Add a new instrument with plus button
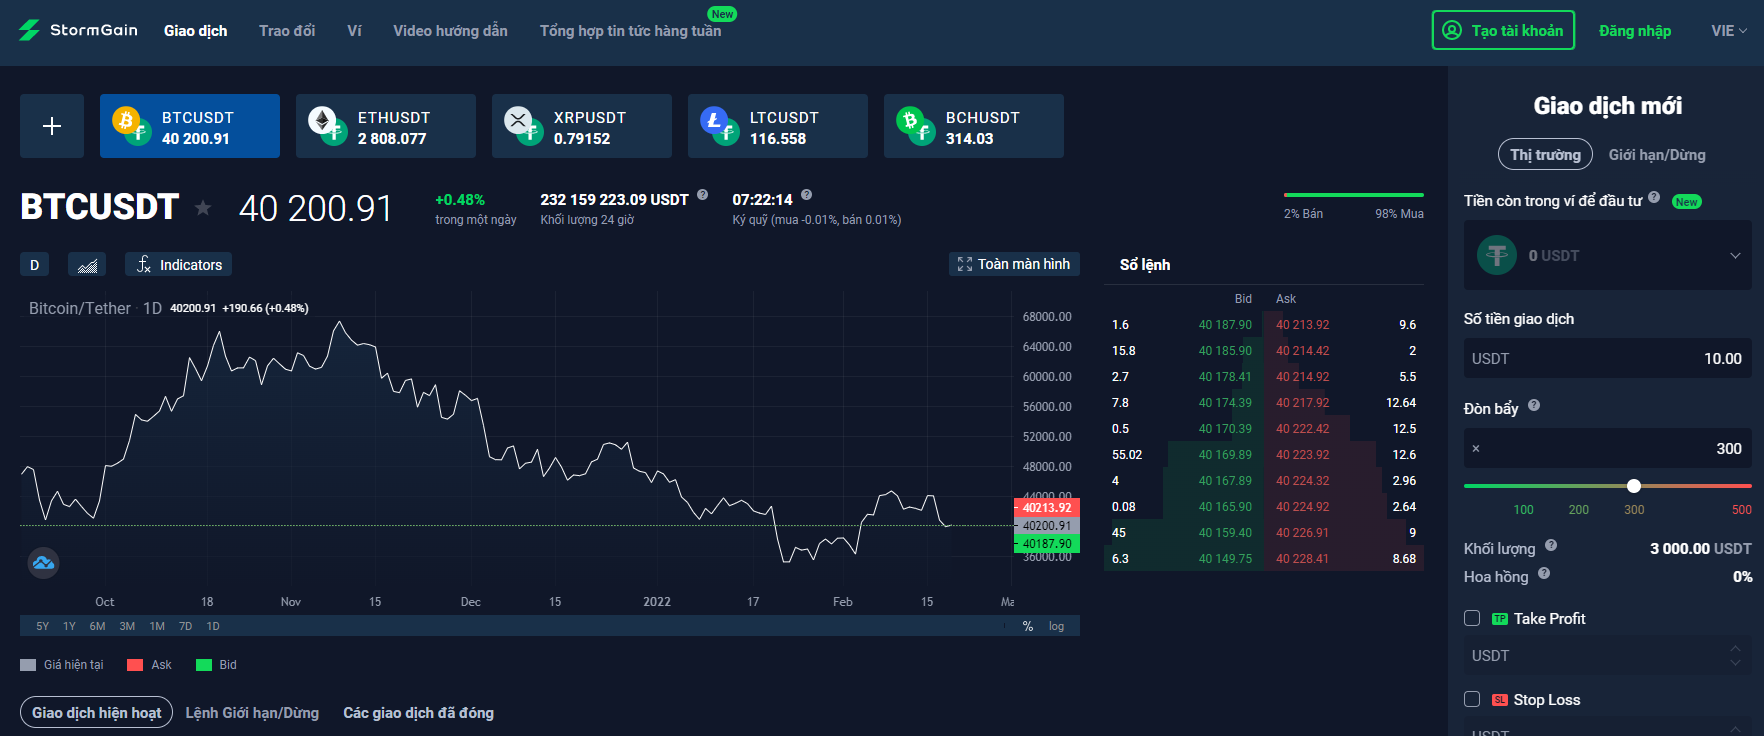The image size is (1764, 736). coord(52,126)
